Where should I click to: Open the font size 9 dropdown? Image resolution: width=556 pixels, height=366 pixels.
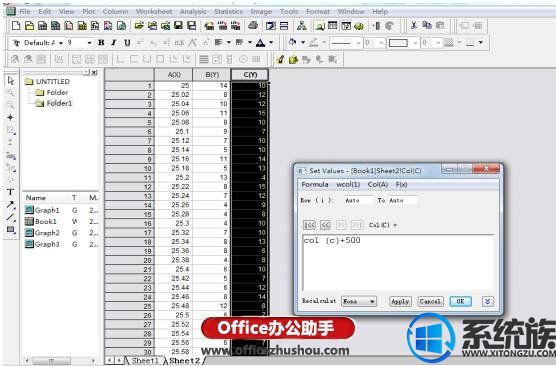click(89, 43)
